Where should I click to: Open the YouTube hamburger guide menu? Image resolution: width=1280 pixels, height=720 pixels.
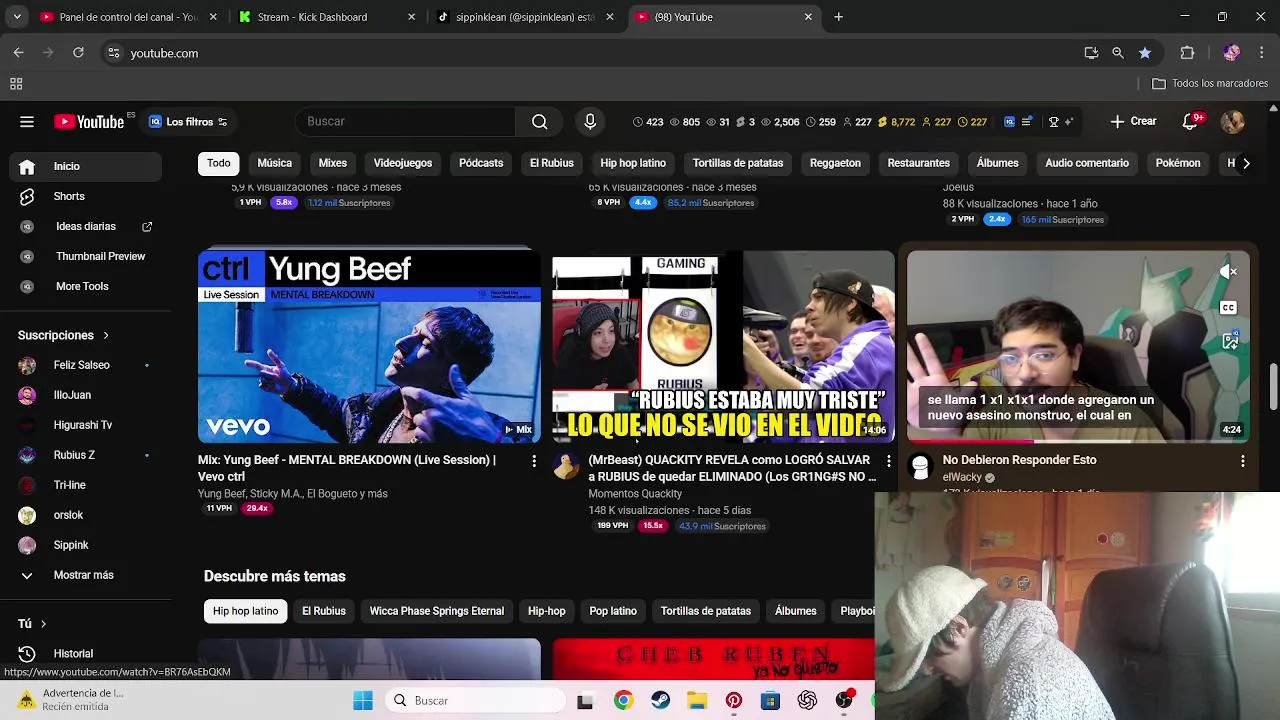(x=27, y=122)
